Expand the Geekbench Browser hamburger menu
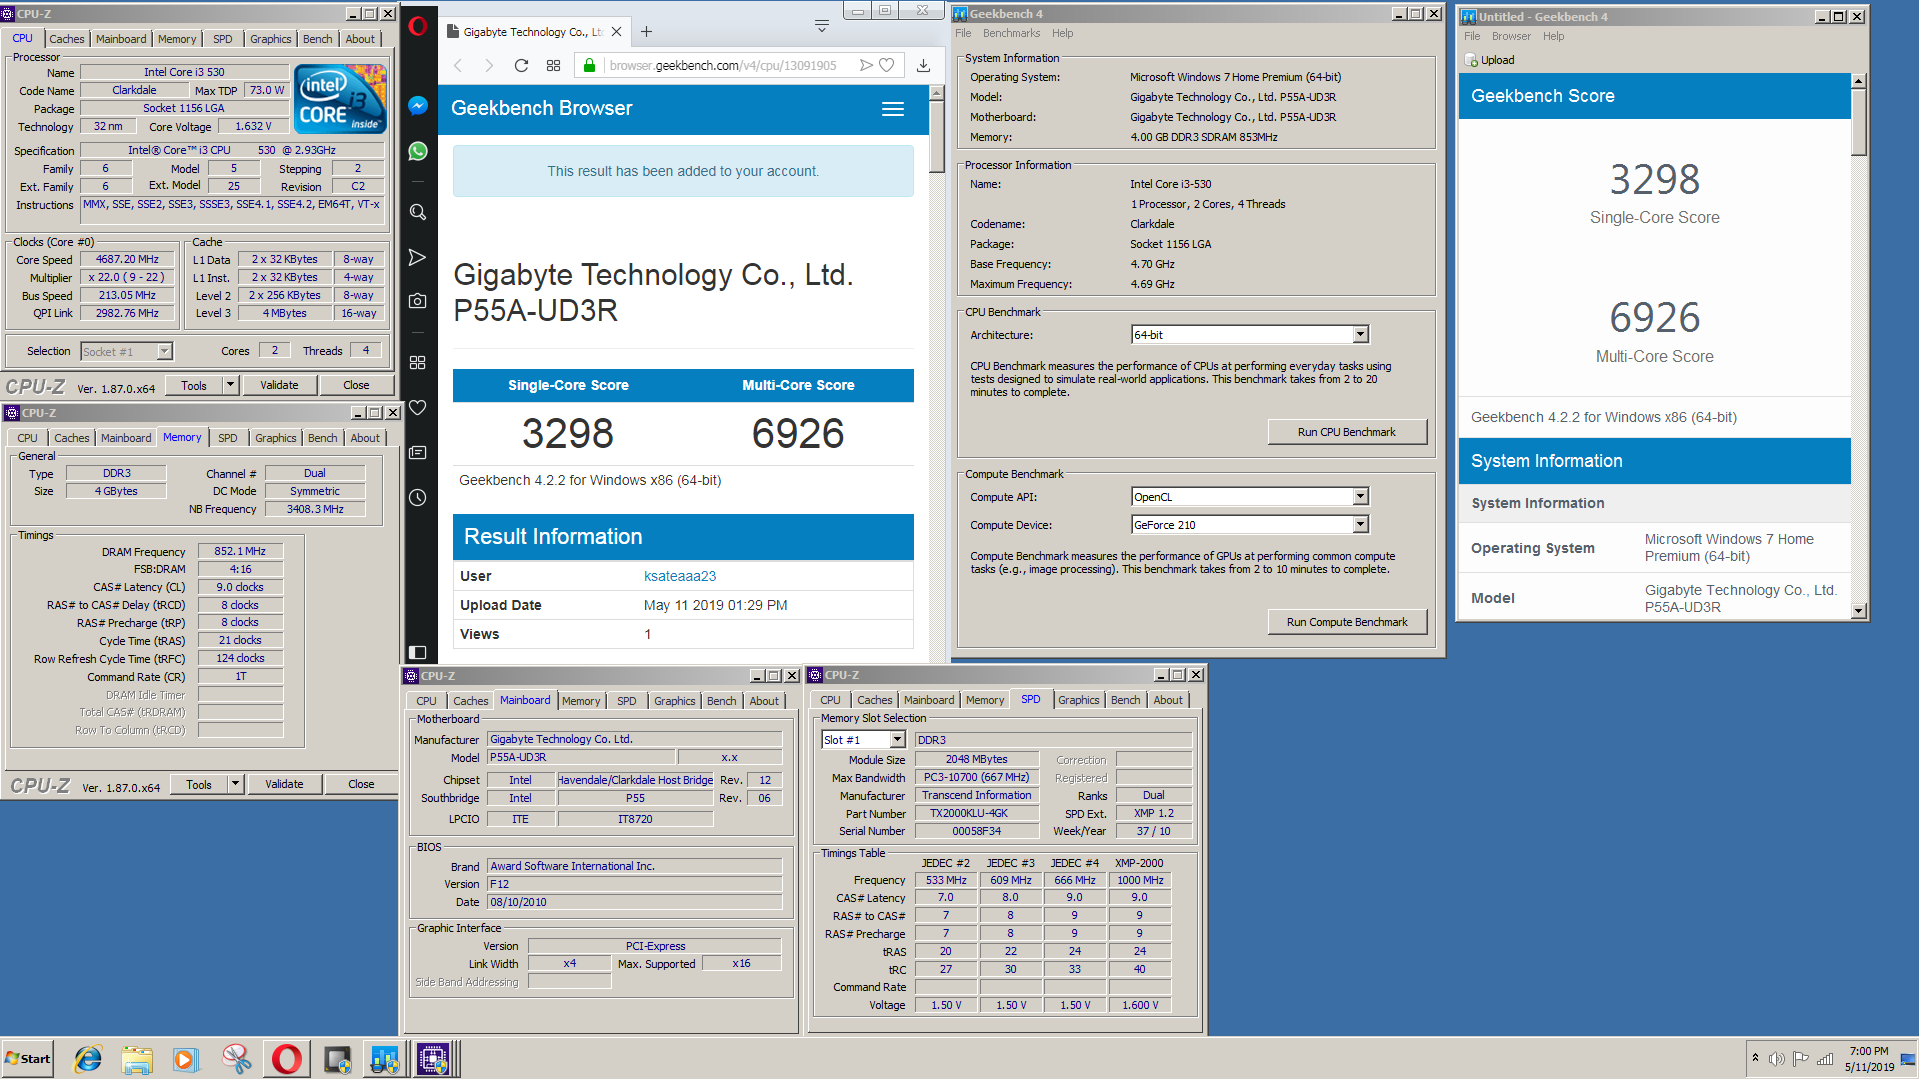 893,109
